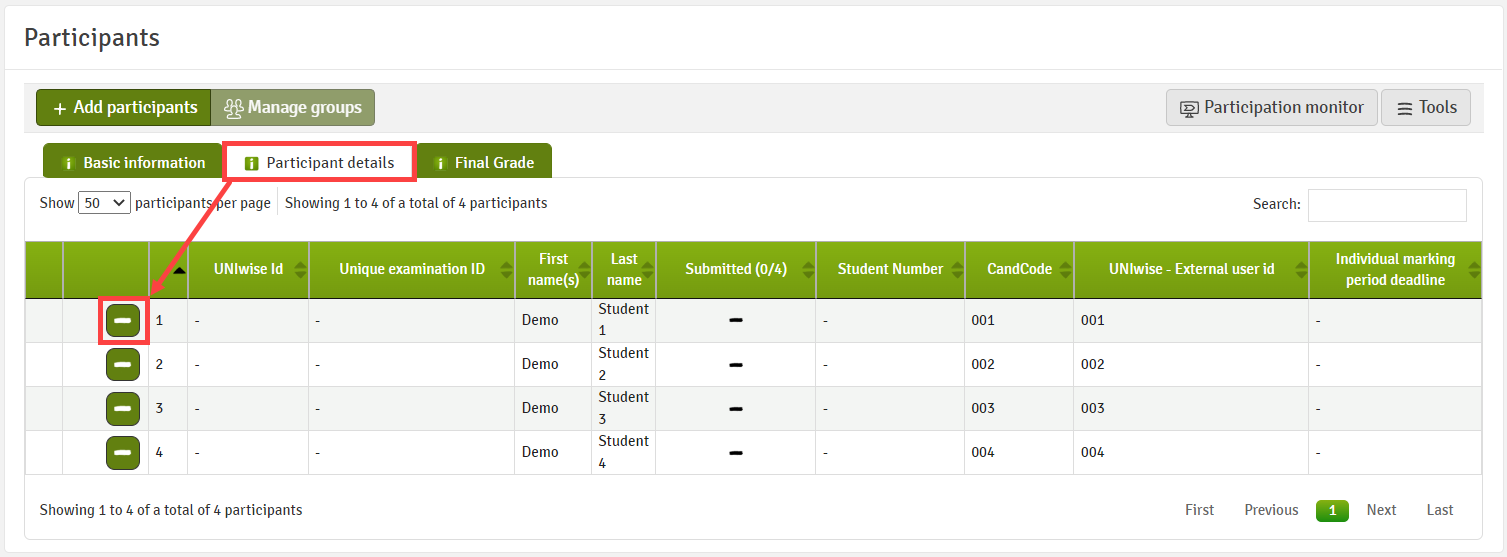1507x557 pixels.
Task: Go to the Previous page
Action: 1271,510
